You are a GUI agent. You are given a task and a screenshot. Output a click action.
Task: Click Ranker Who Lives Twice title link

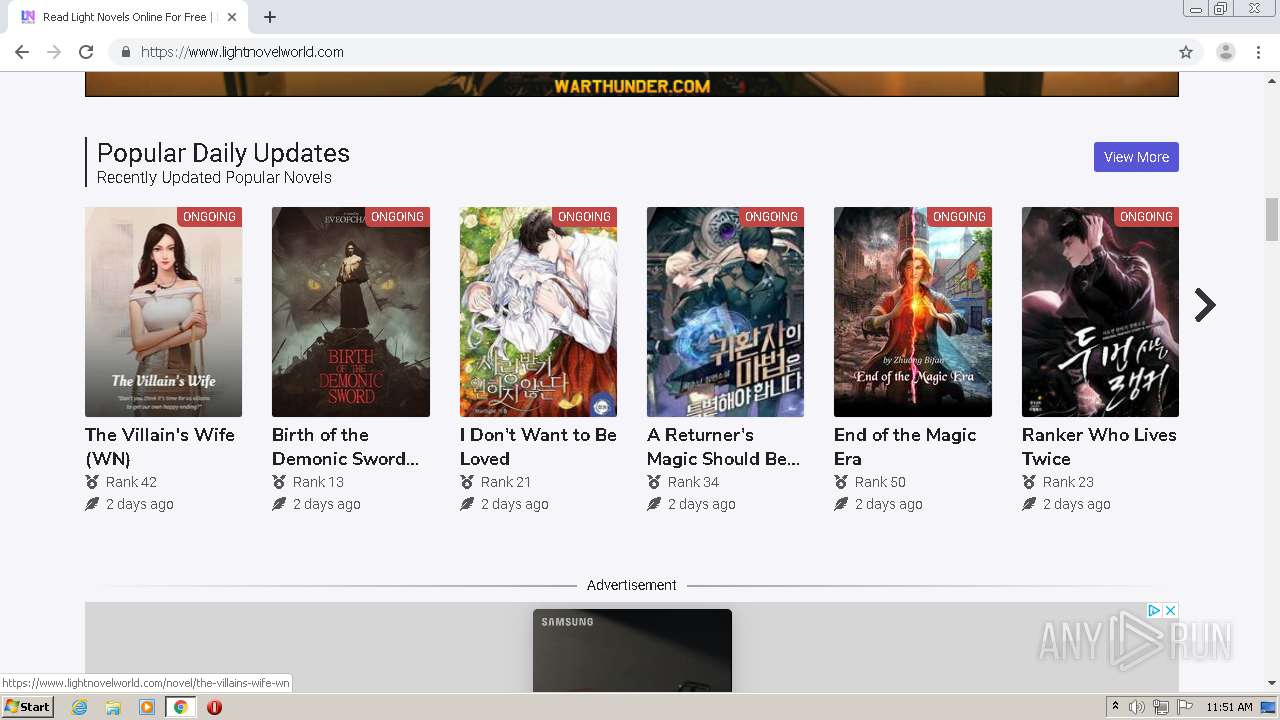(1099, 447)
